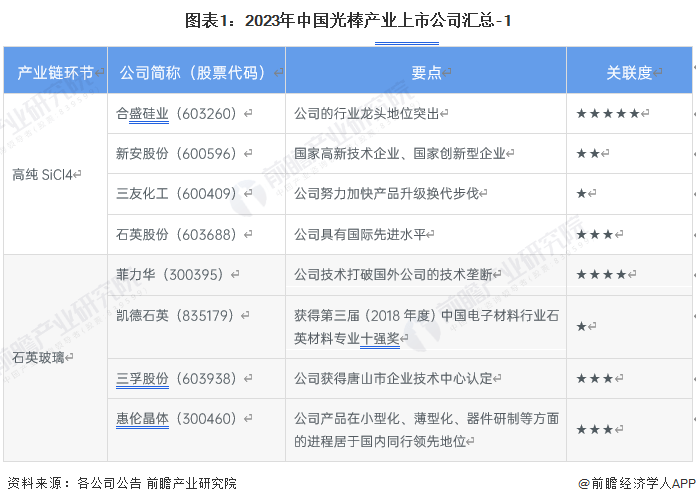Click the underlined 三孚股份 (603938) text
696x504 pixels.
(x=176, y=379)
